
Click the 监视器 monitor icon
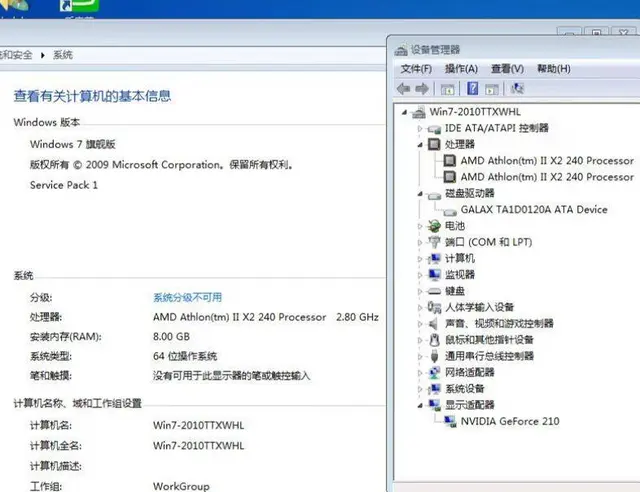point(434,274)
